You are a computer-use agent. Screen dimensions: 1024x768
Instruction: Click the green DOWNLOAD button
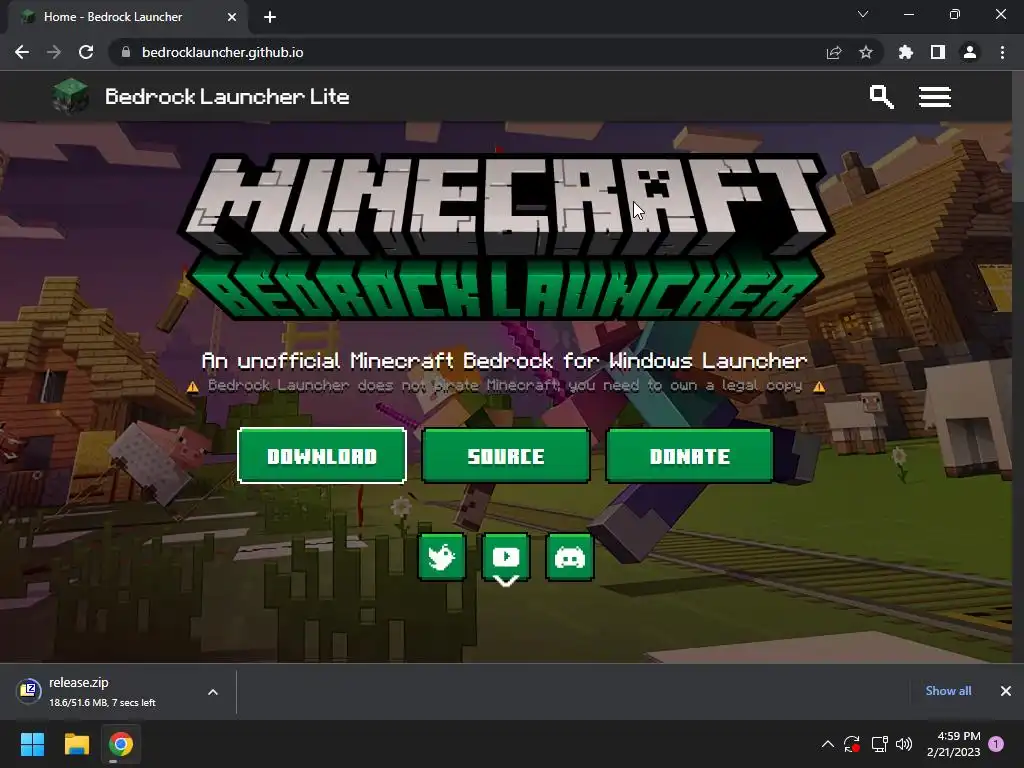(x=322, y=456)
